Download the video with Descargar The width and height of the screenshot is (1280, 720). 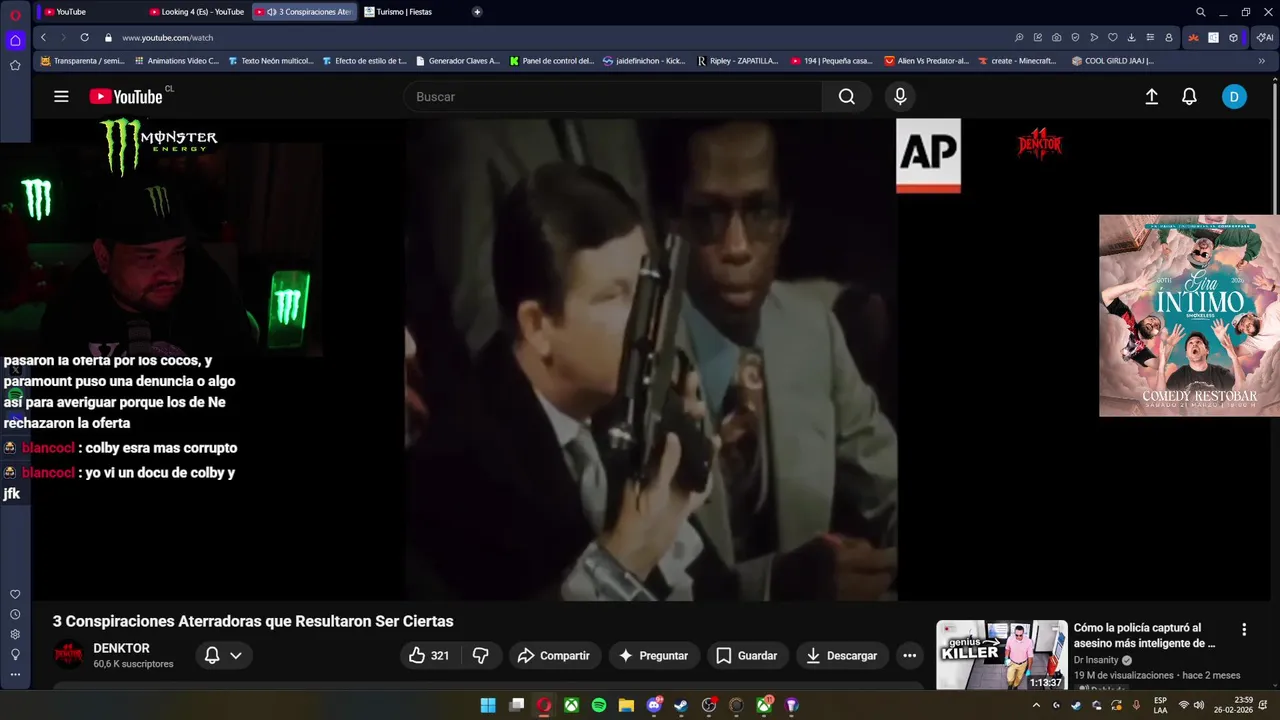coord(842,655)
